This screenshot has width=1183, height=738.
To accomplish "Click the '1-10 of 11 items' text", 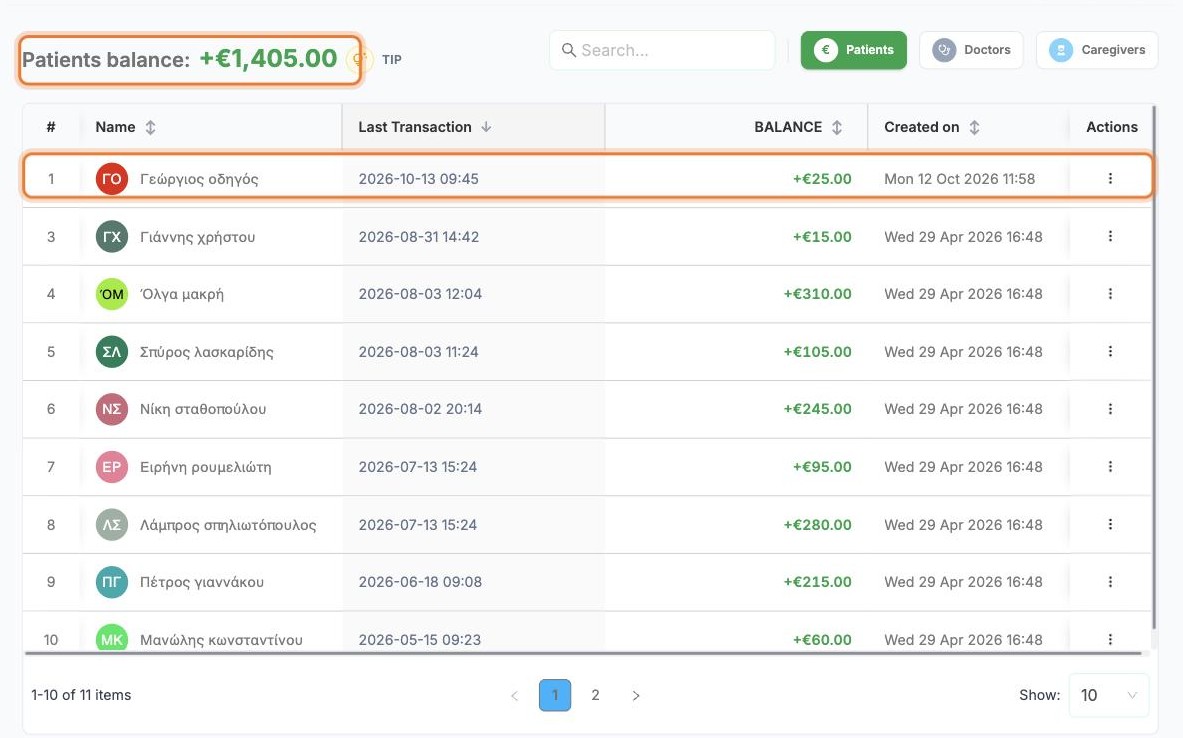I will [81, 695].
